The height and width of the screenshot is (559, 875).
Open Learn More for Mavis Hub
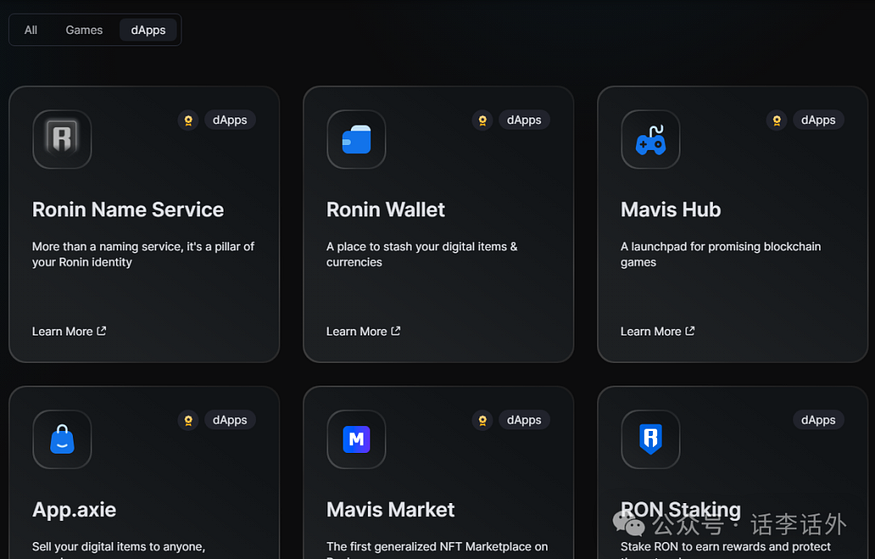click(657, 331)
